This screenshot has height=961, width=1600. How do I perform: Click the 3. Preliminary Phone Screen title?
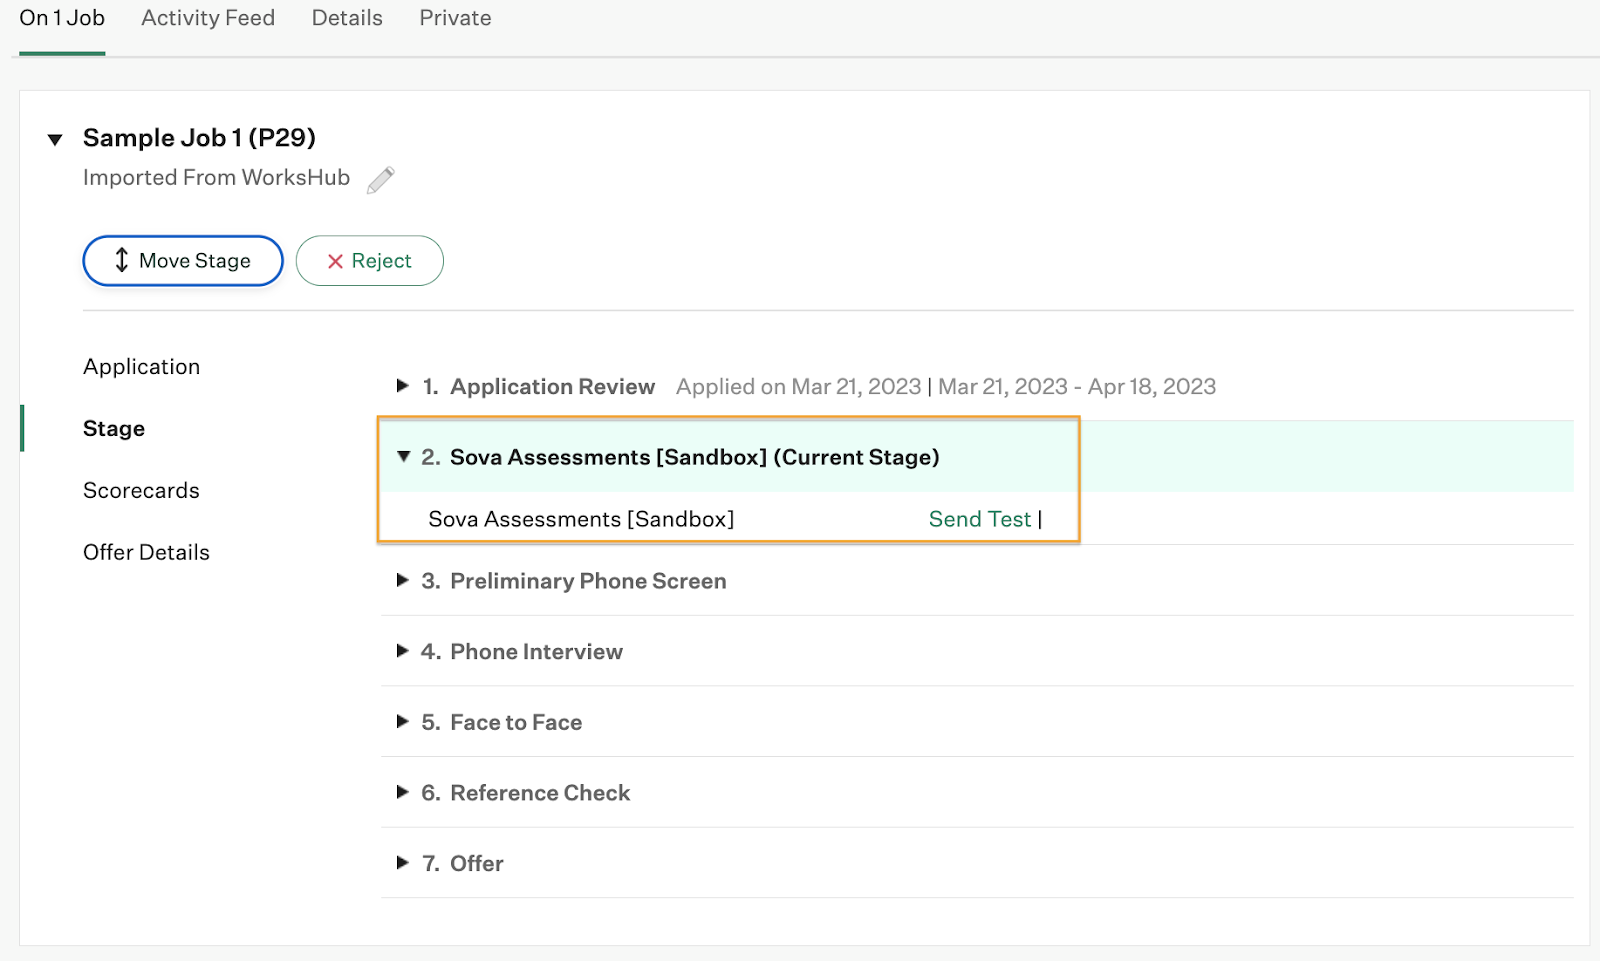(x=574, y=581)
